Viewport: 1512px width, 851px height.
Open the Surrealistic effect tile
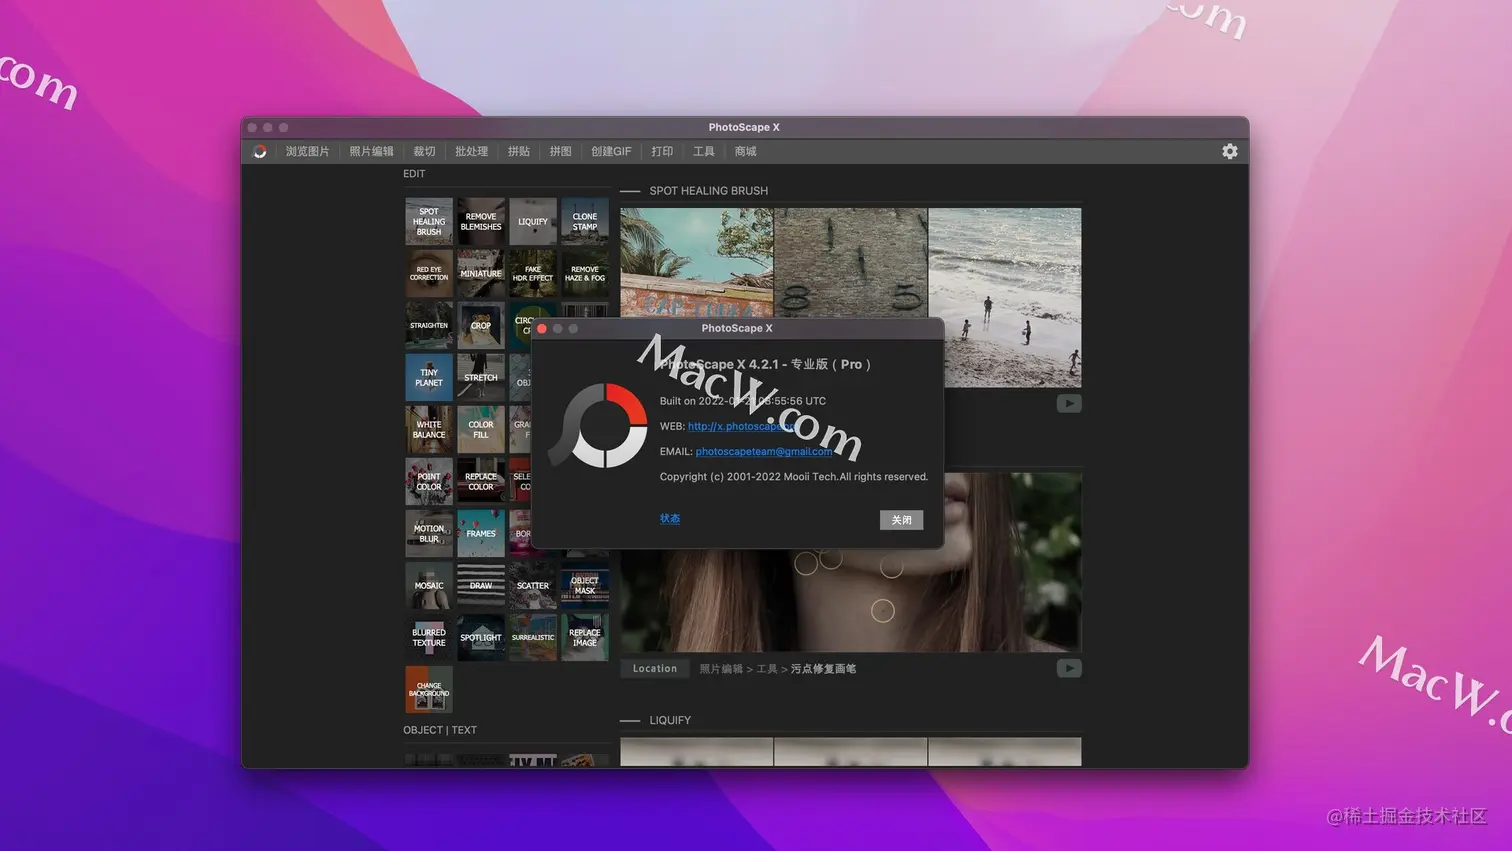533,637
